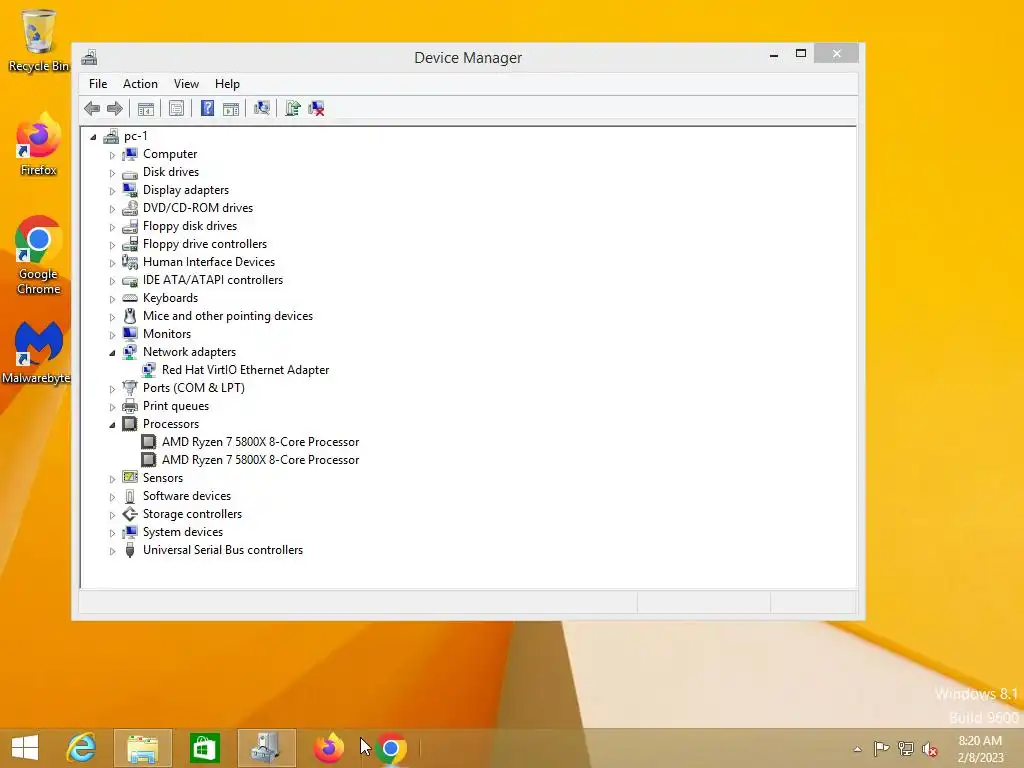Click the Action Center flag tray icon

point(881,748)
